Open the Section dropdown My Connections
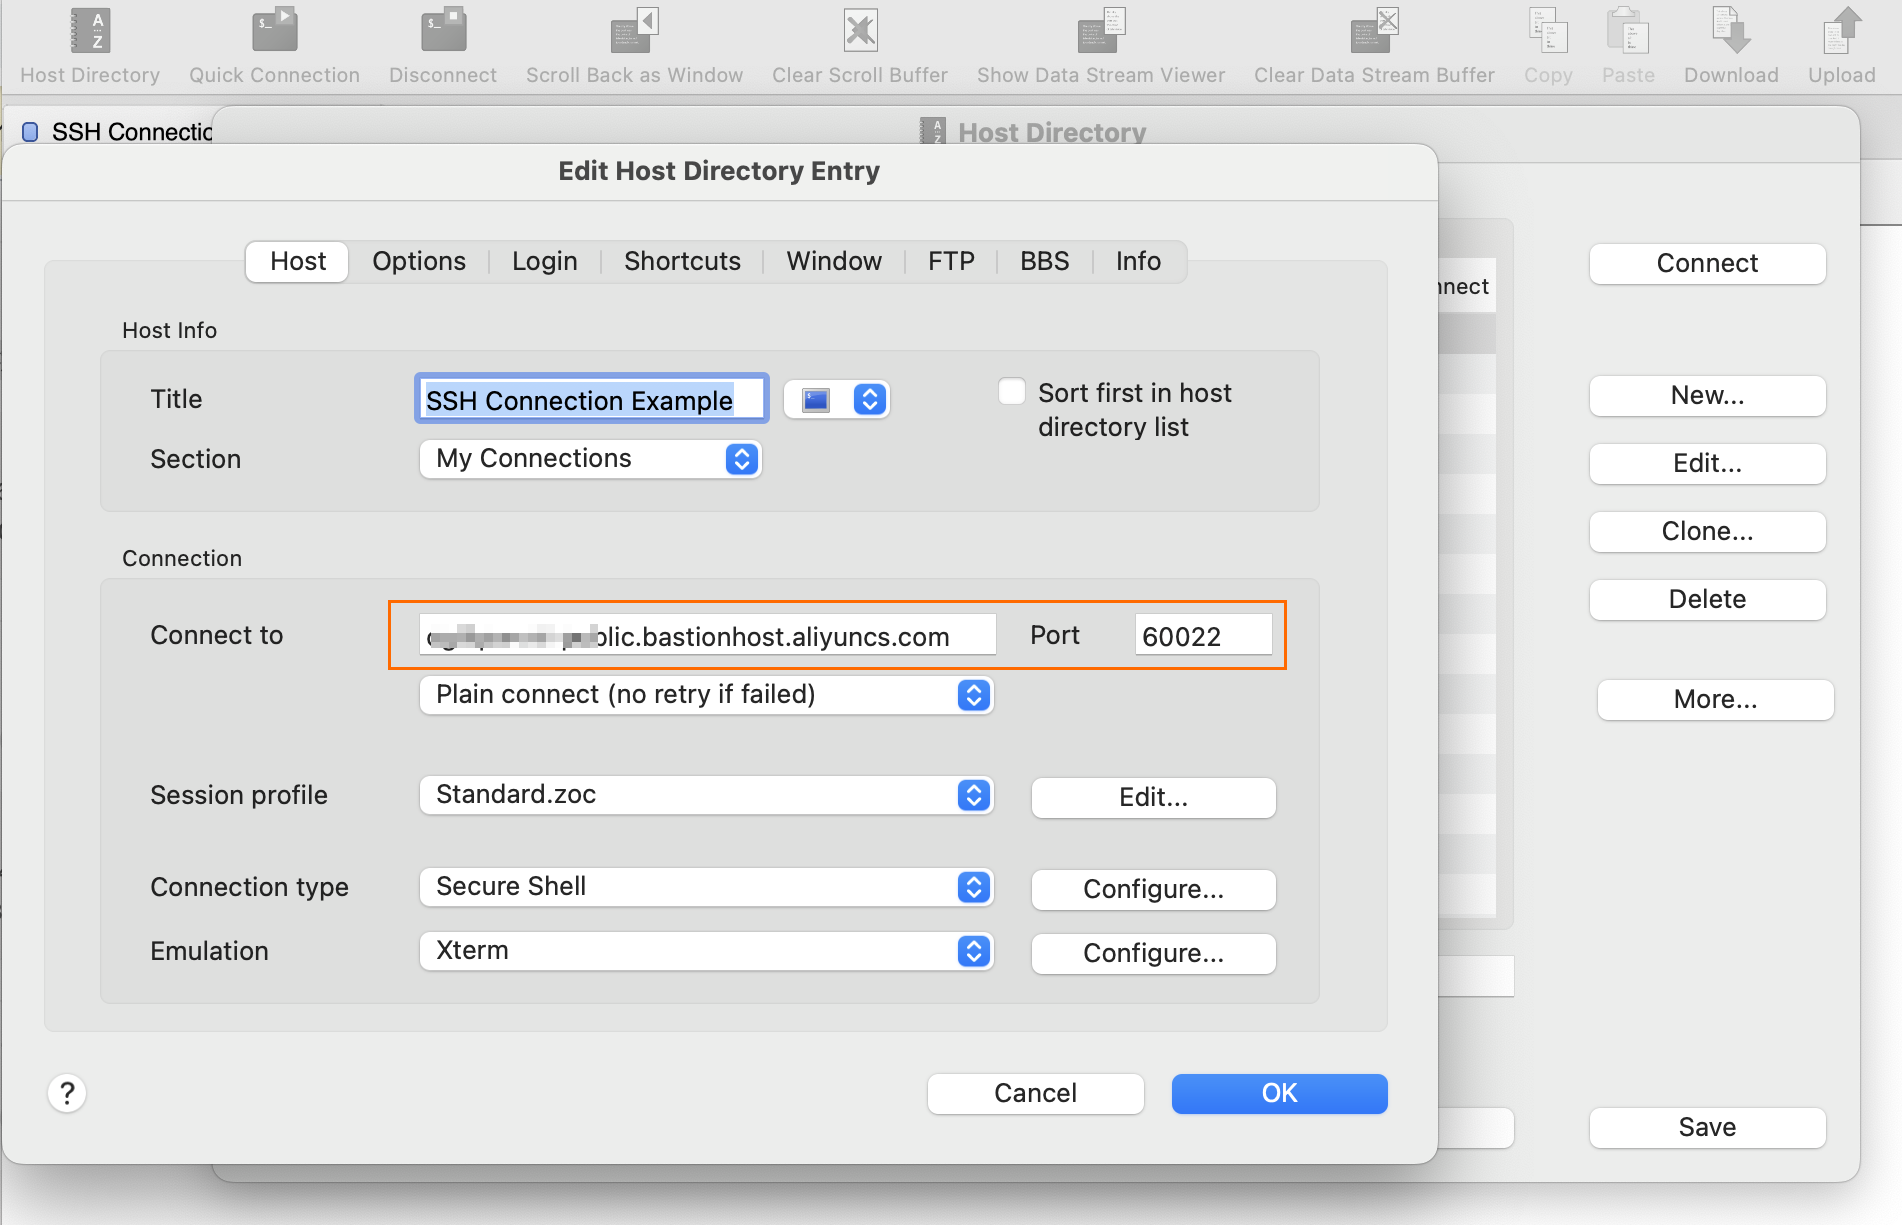Screen dimensions: 1902x1225 (x=590, y=459)
